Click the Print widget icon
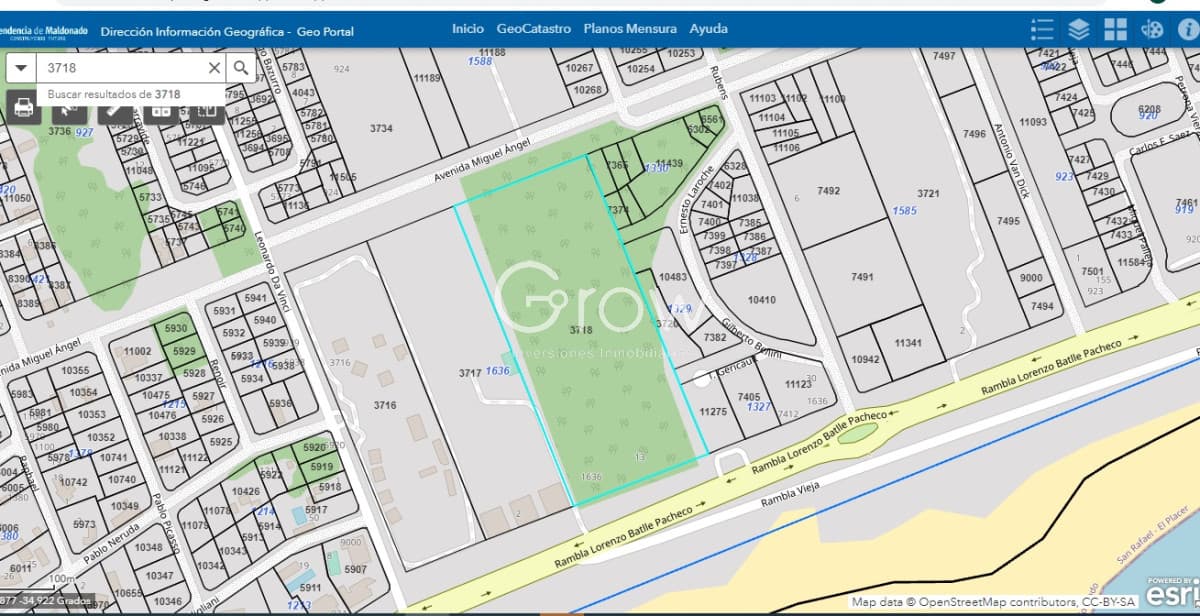The image size is (1200, 616). 24,108
